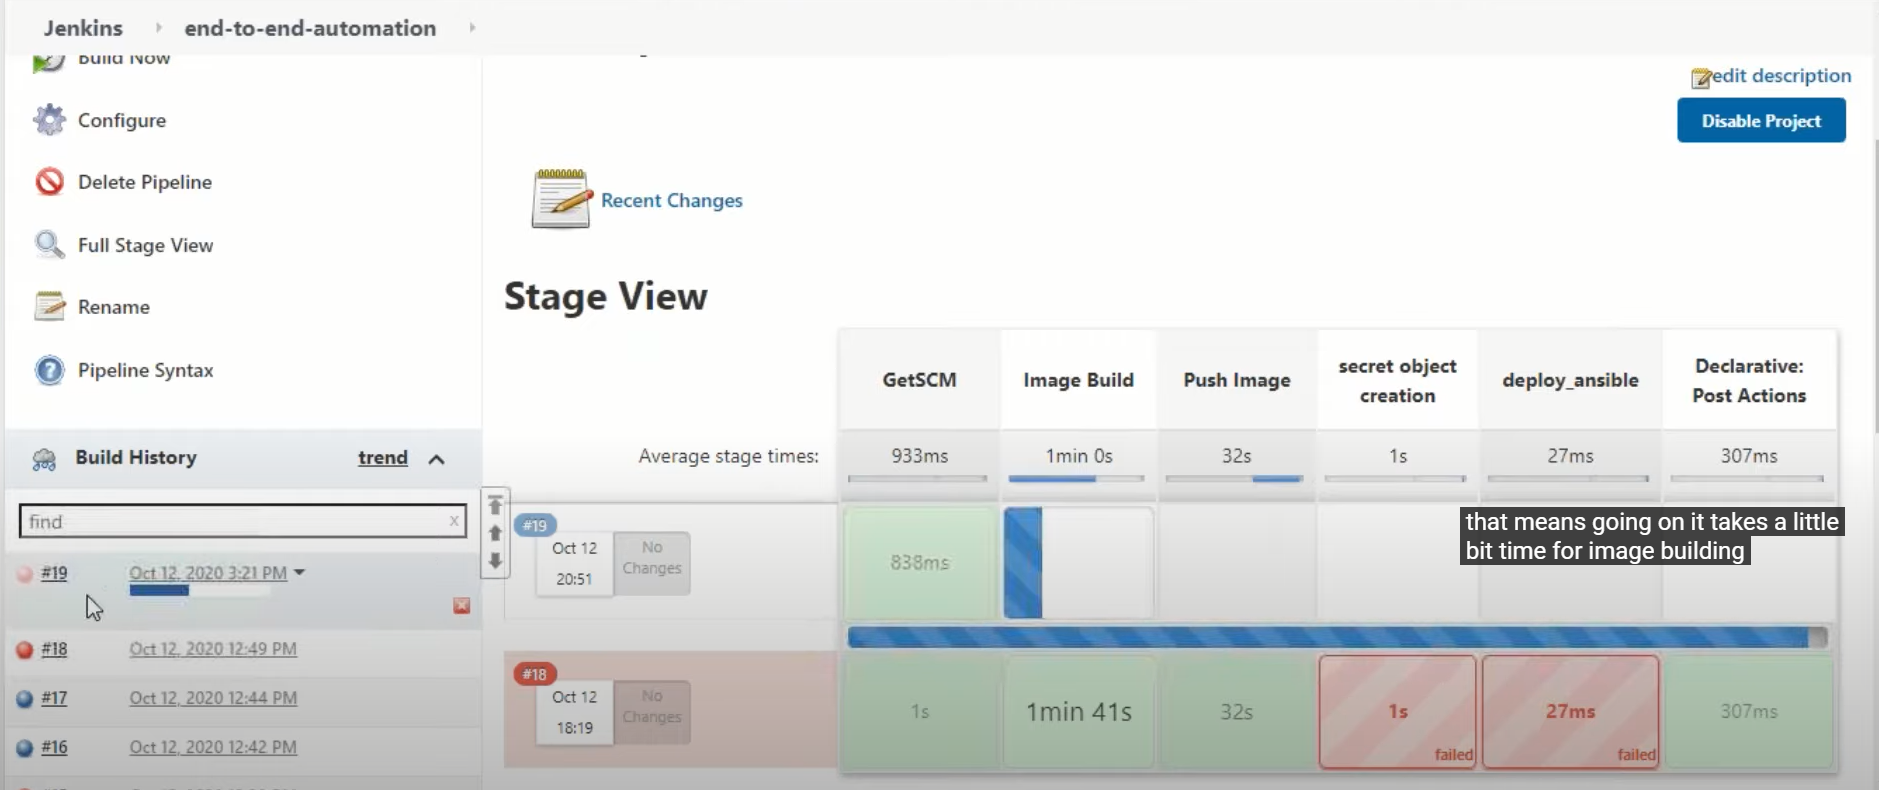Click the deploy_ansible stage column header

coord(1570,380)
